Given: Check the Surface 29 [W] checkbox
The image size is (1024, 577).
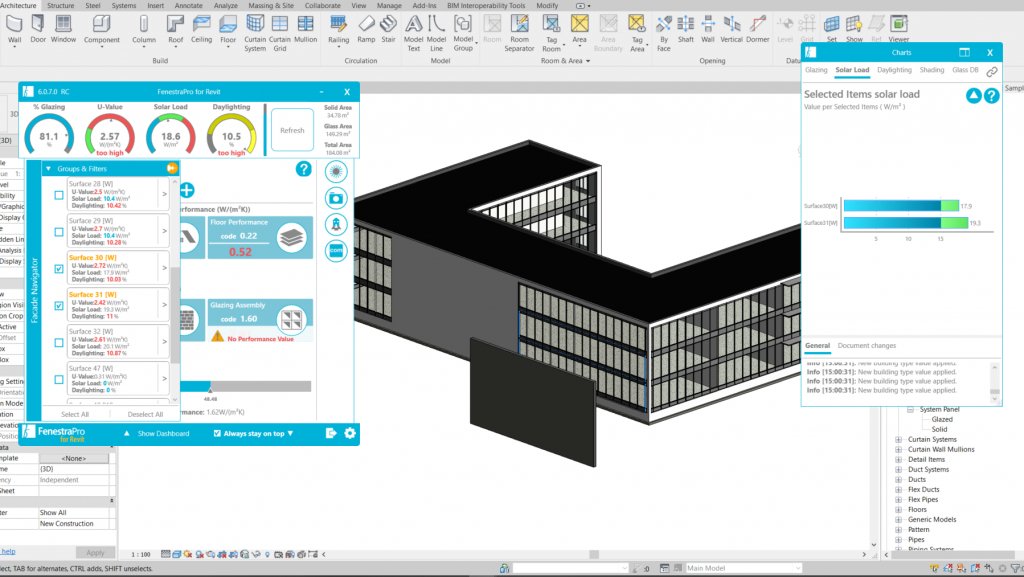Looking at the screenshot, I should (59, 232).
